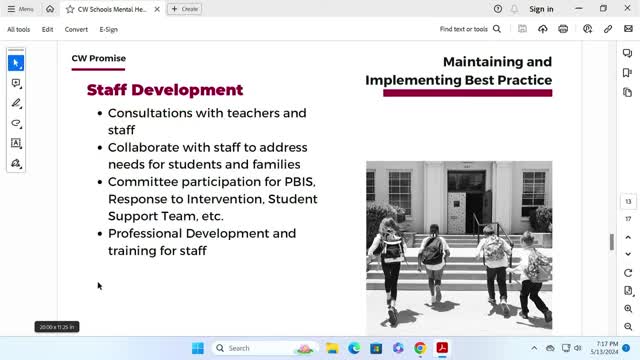This screenshot has height=360, width=640.
Task: Open the notifications bell icon
Action: point(514,9)
